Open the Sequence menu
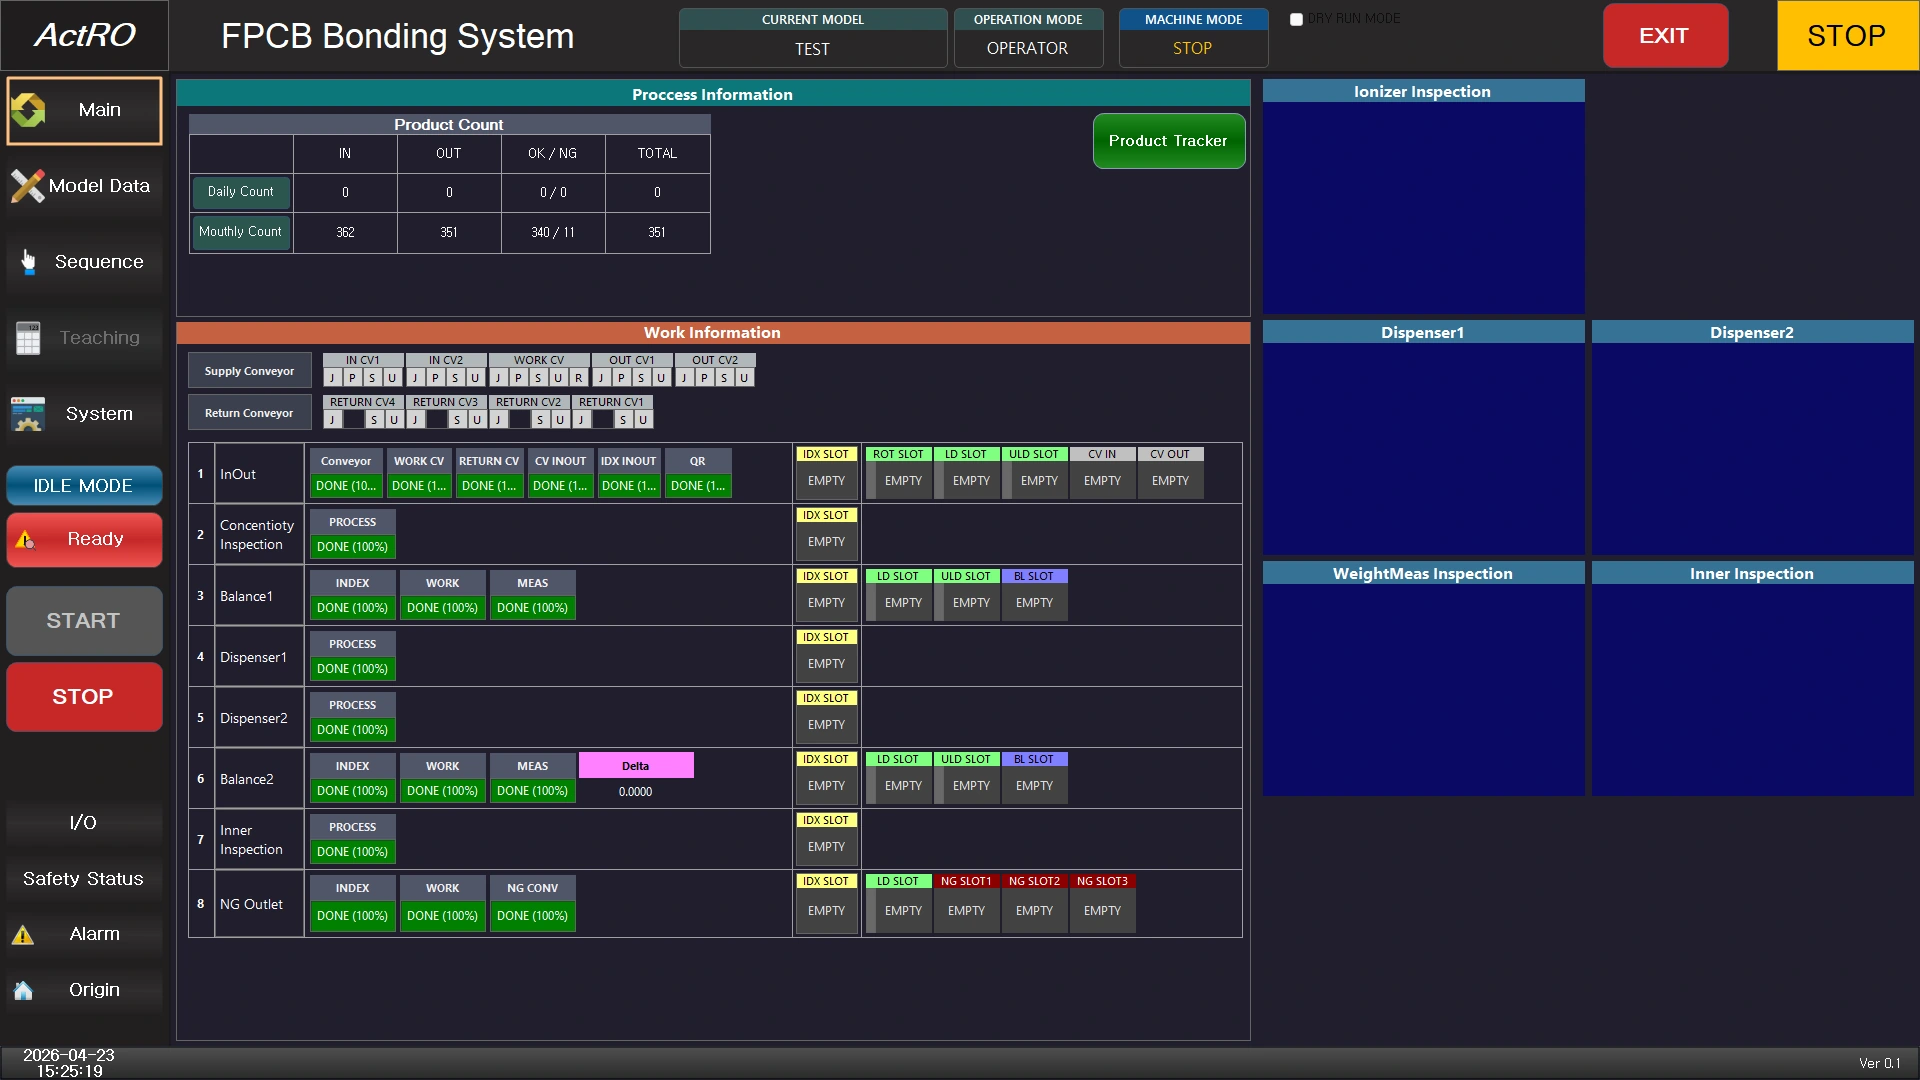 pyautogui.click(x=84, y=262)
